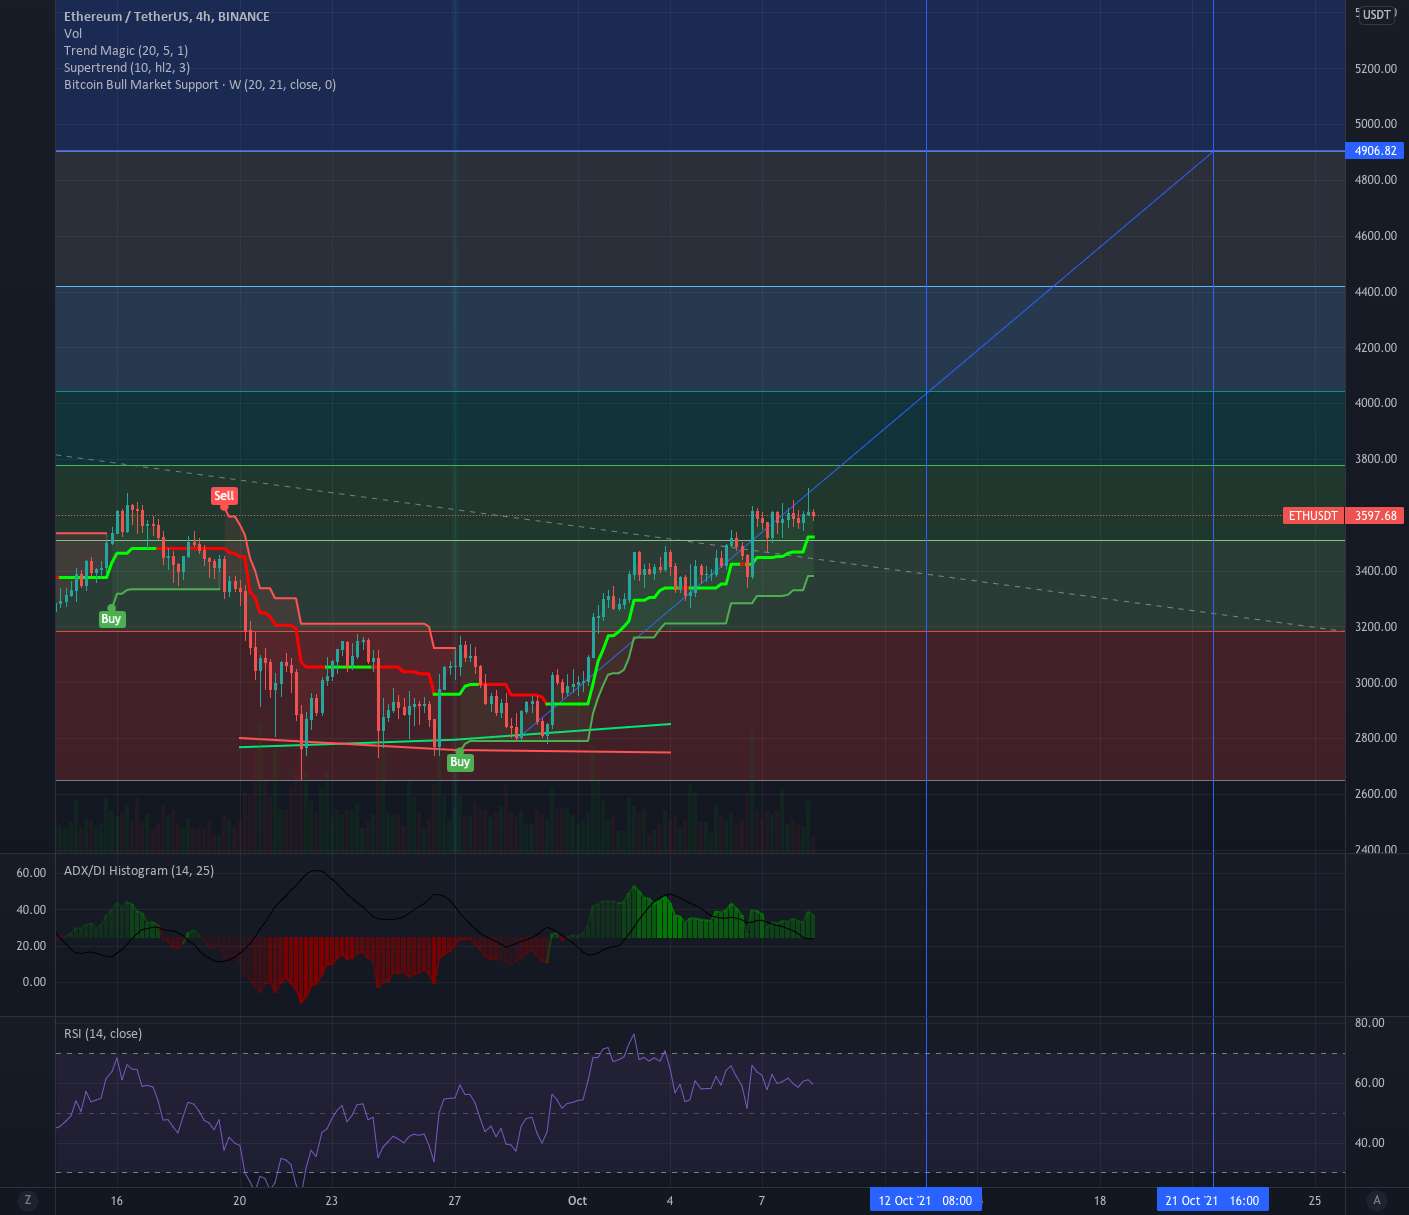This screenshot has height=1215, width=1409.
Task: Click the 2800.00 price axis label
Action: tap(1376, 738)
